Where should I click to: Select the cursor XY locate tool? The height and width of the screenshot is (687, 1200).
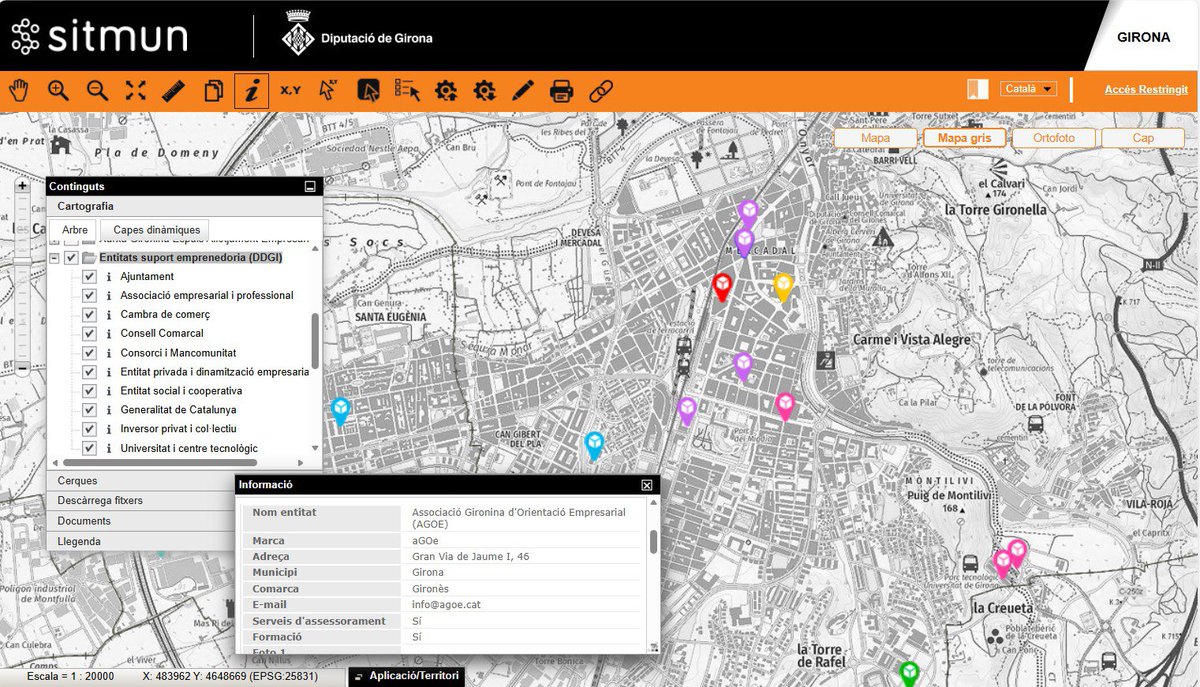(329, 91)
